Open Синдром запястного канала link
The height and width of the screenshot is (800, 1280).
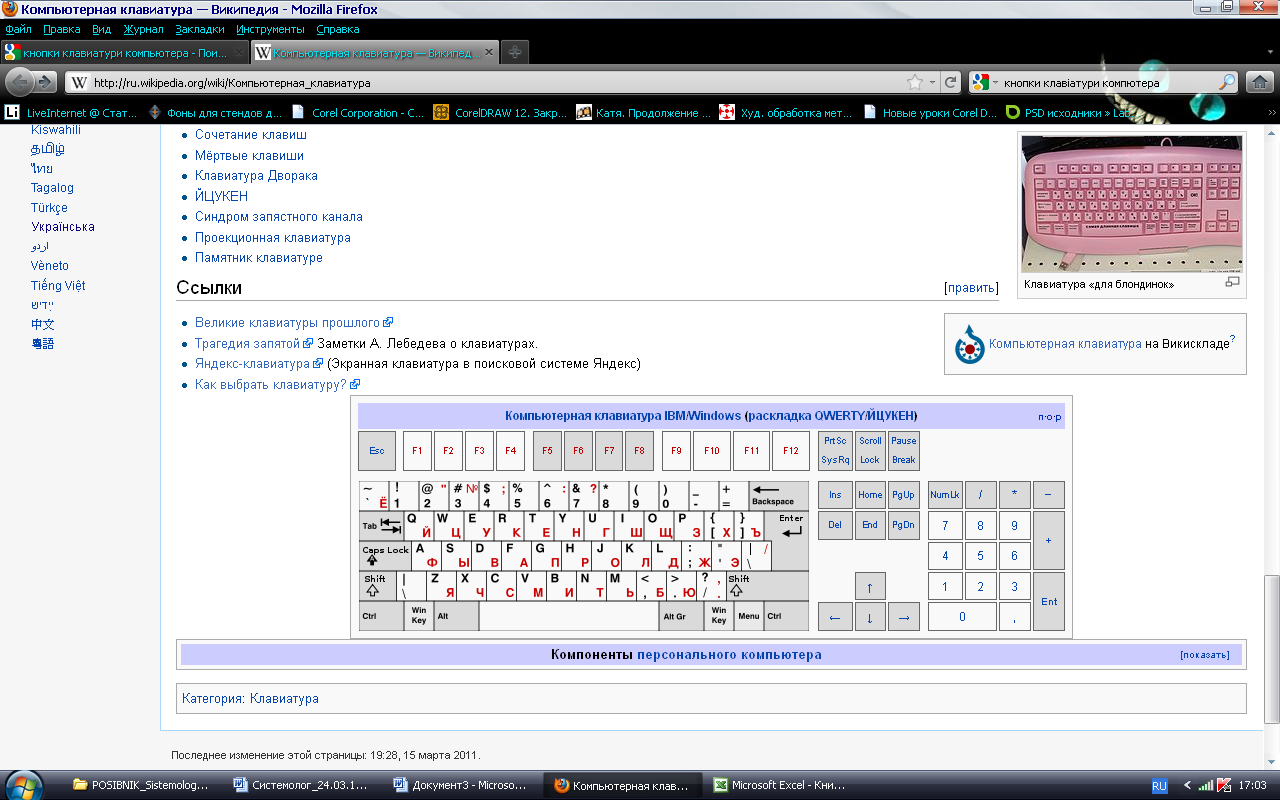point(279,216)
